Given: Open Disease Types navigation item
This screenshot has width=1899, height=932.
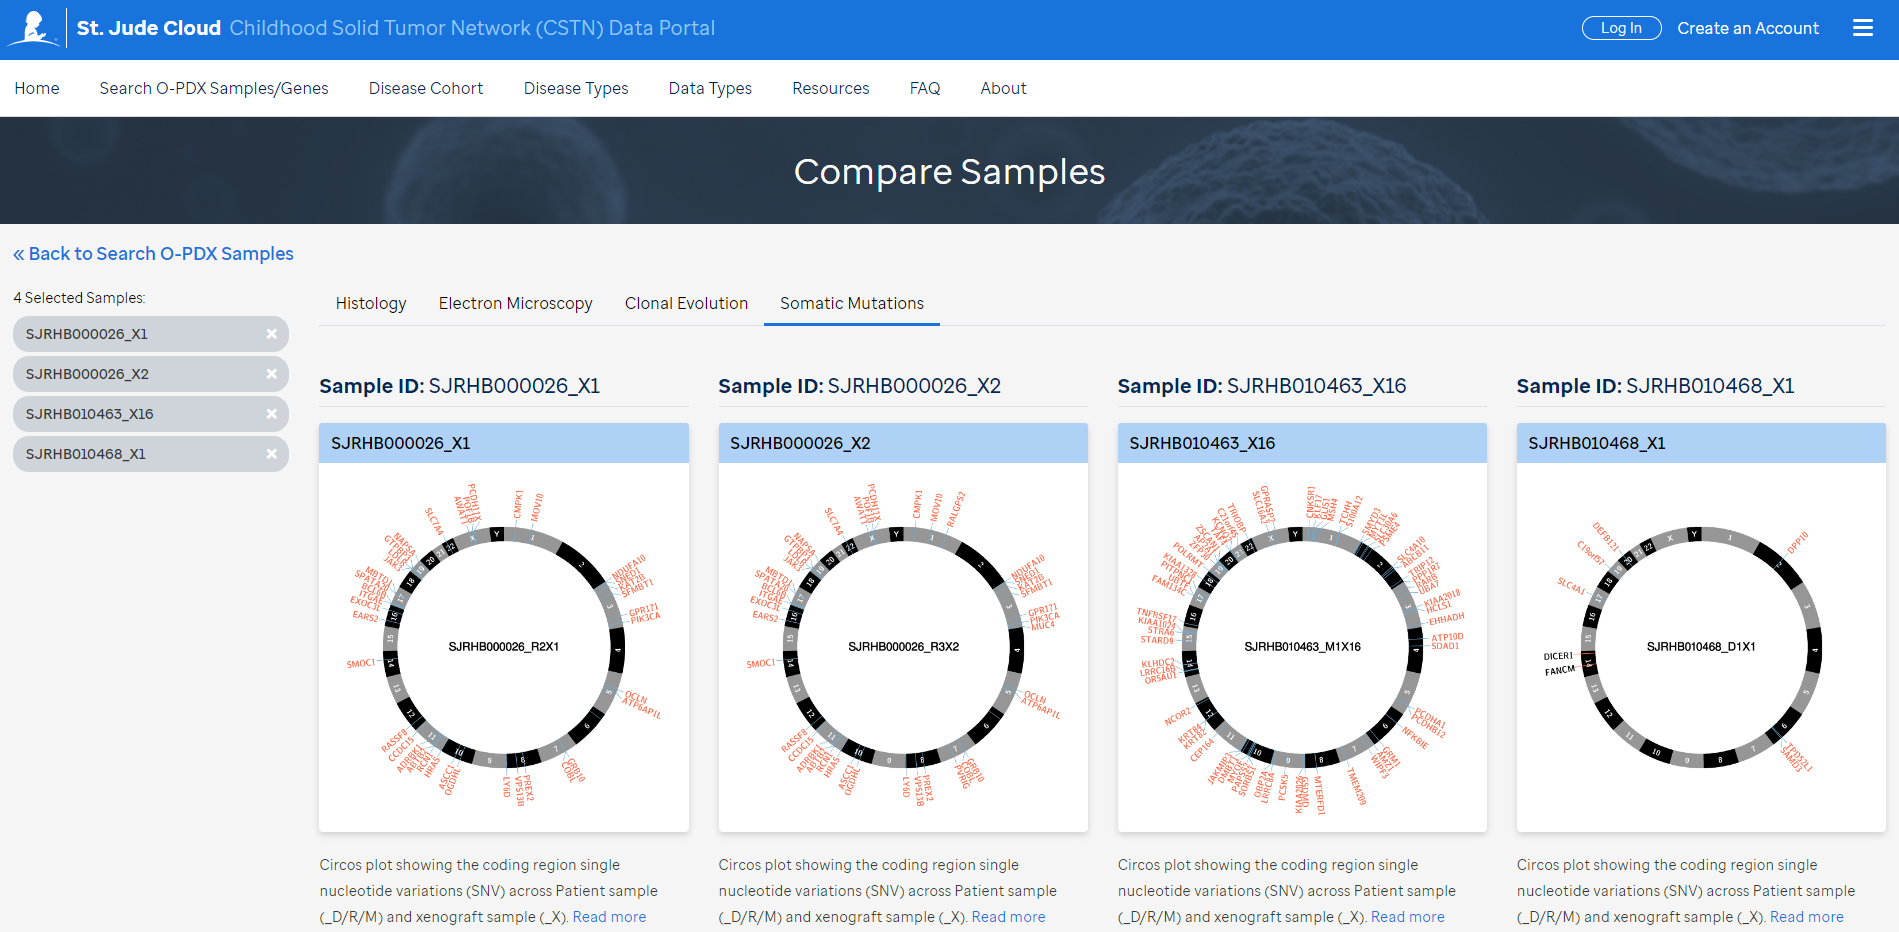Looking at the screenshot, I should 576,88.
